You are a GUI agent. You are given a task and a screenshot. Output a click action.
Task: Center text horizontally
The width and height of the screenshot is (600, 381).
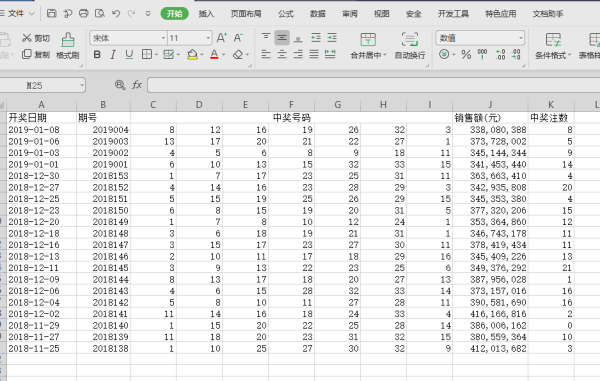[282, 54]
